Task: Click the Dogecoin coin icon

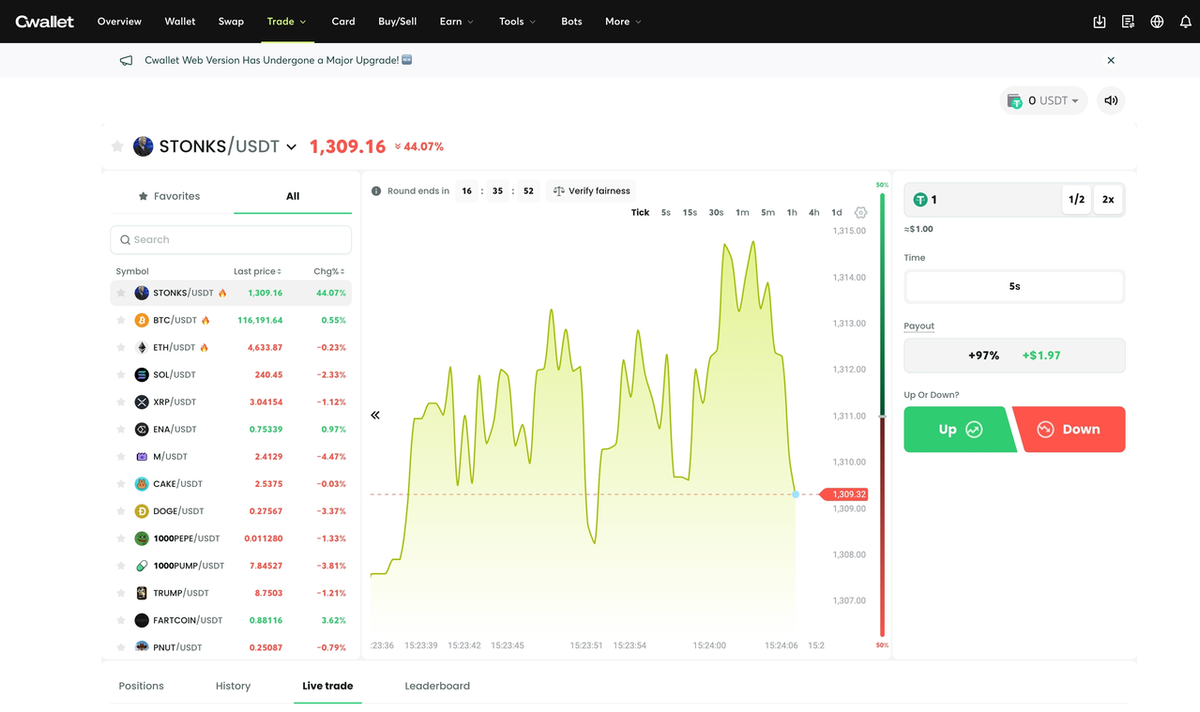Action: pyautogui.click(x=142, y=511)
